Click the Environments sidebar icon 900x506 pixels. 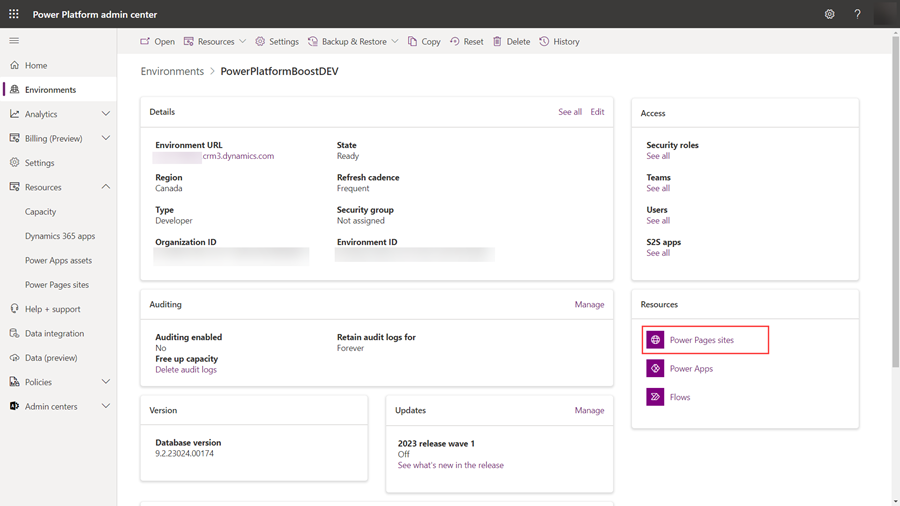click(14, 89)
